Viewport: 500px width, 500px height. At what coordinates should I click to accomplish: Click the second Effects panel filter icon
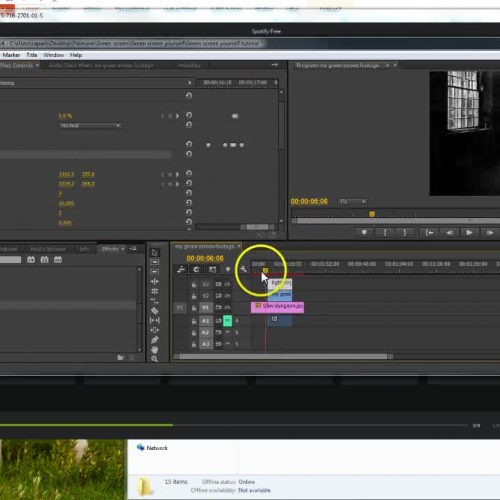[x=44, y=259]
